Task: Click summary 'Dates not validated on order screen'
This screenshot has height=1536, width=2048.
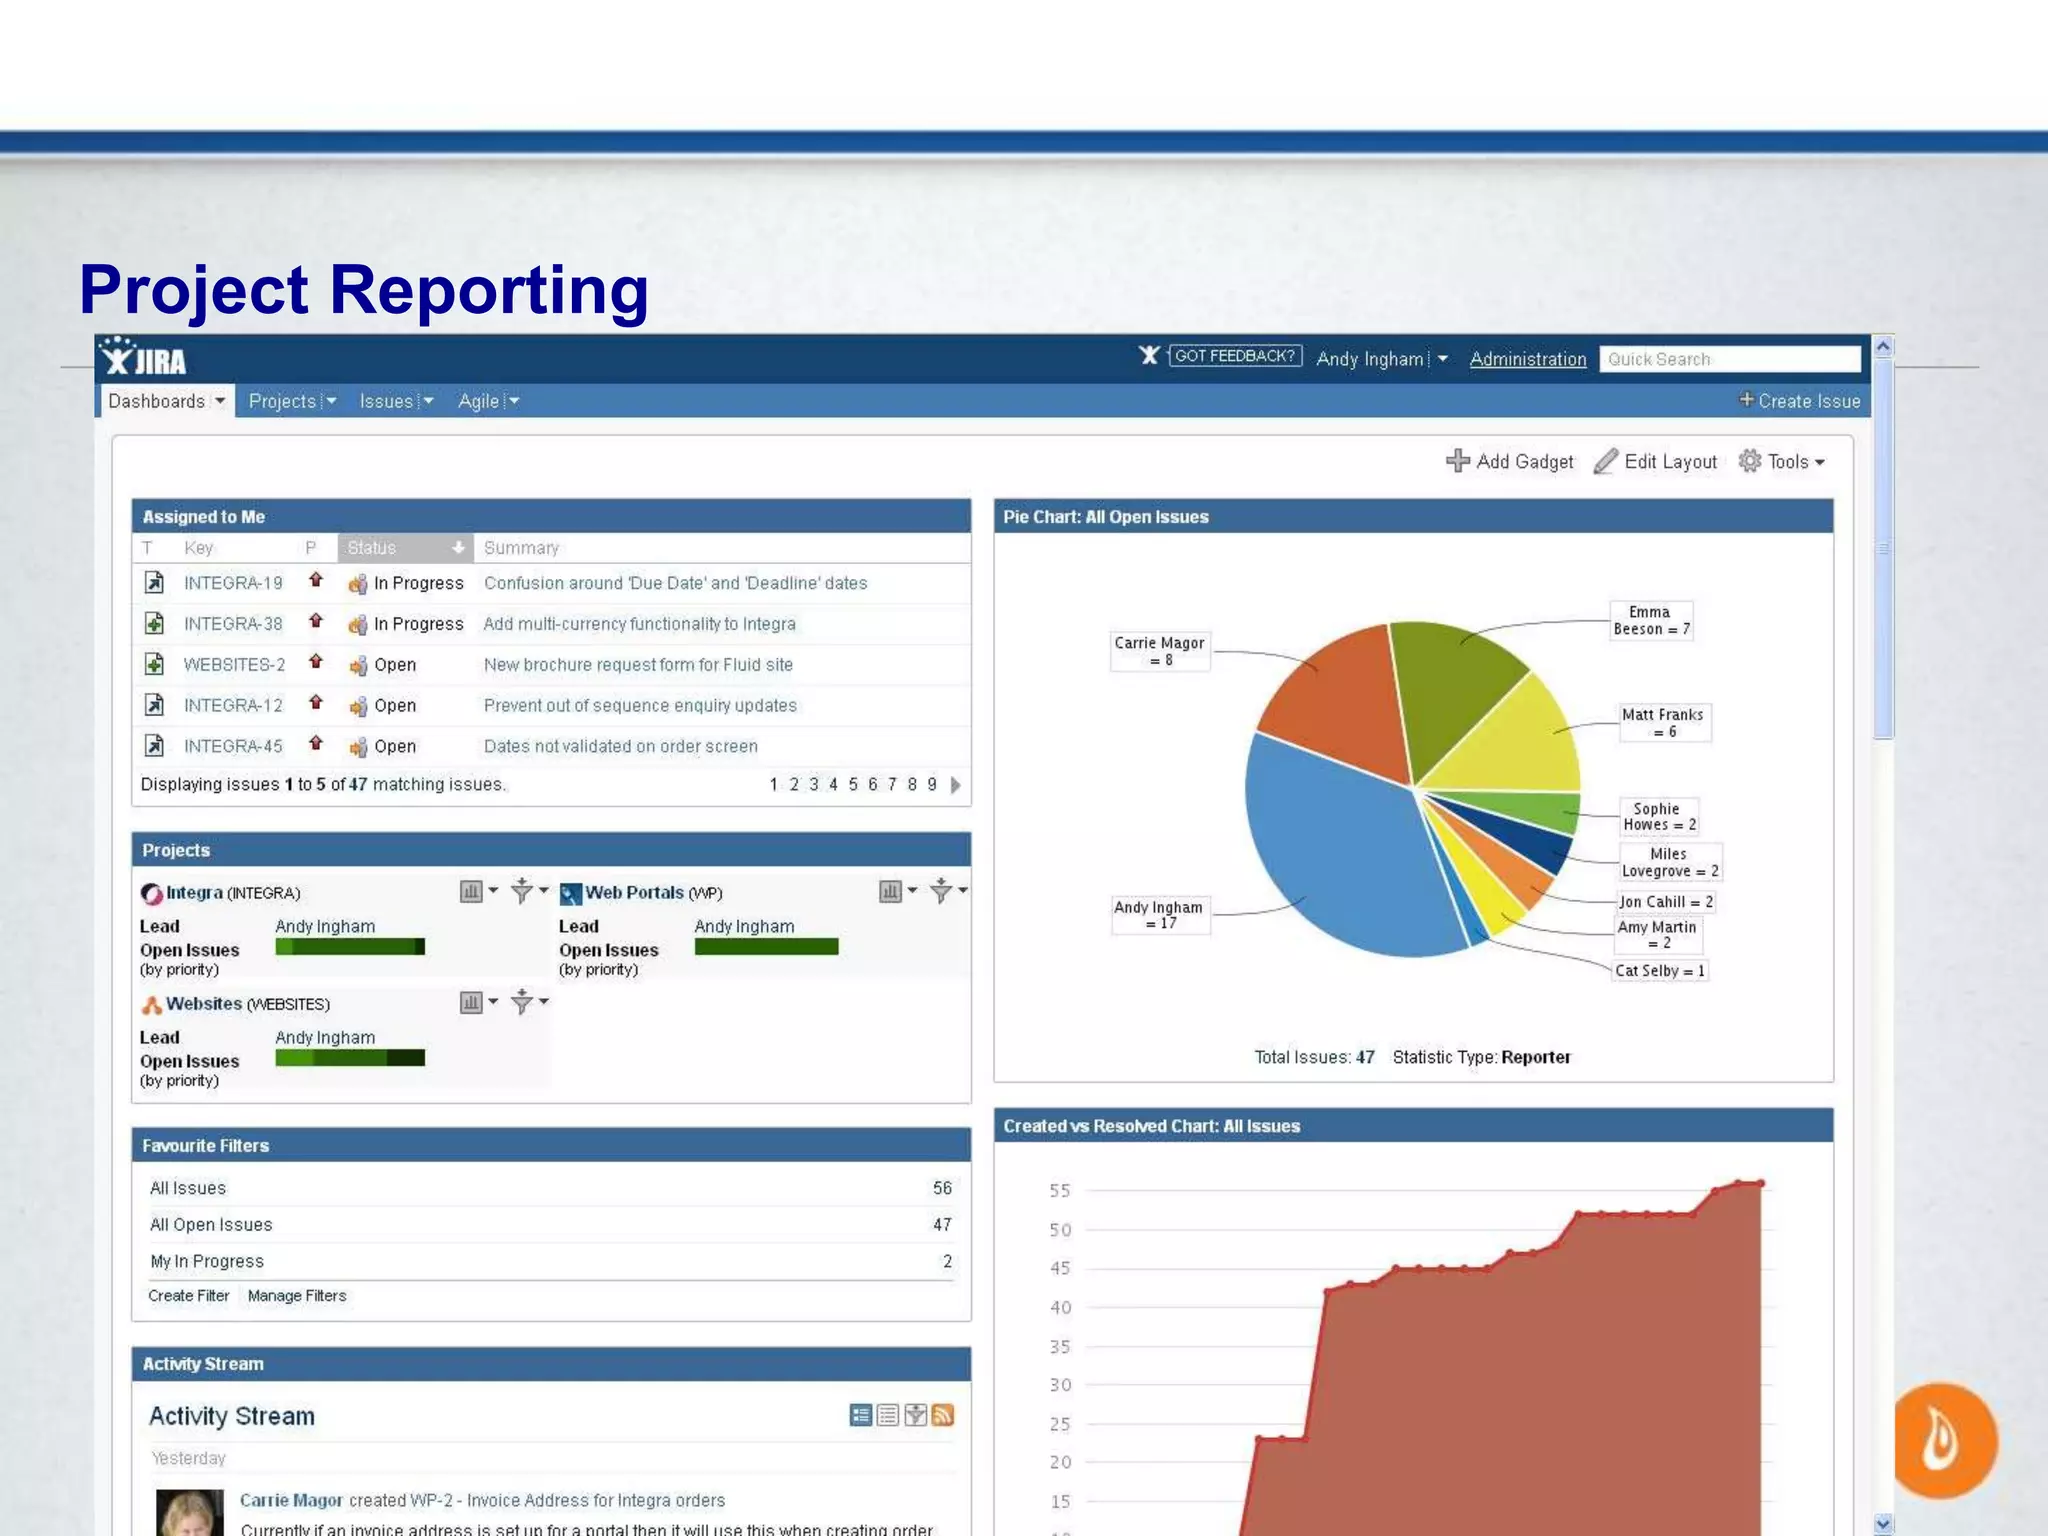Action: click(620, 746)
